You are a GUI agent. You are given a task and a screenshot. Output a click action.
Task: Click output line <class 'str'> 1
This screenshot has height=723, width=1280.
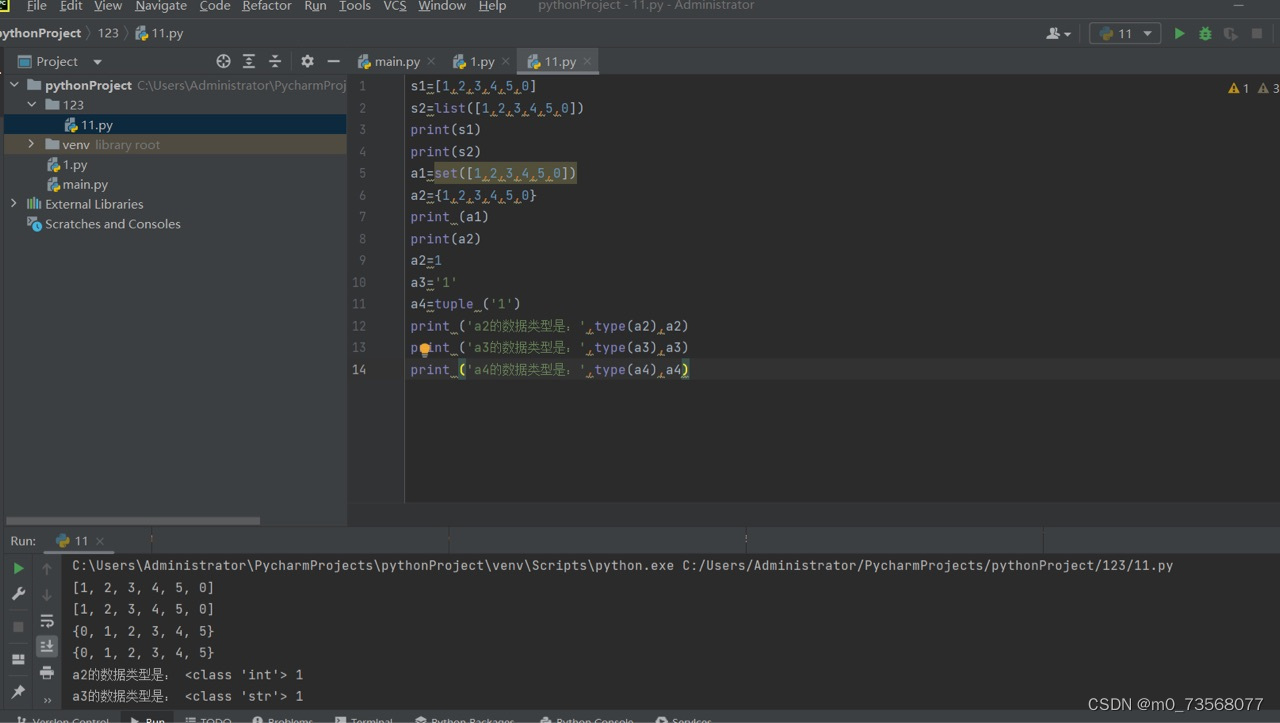[x=244, y=696]
